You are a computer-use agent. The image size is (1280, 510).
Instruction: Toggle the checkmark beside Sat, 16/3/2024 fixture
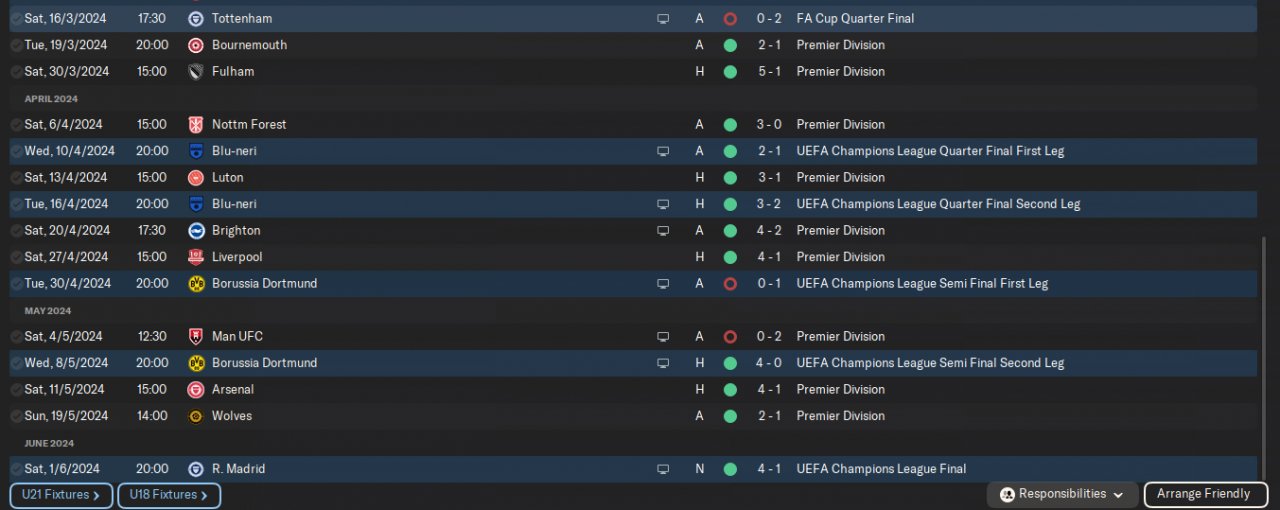coord(16,19)
